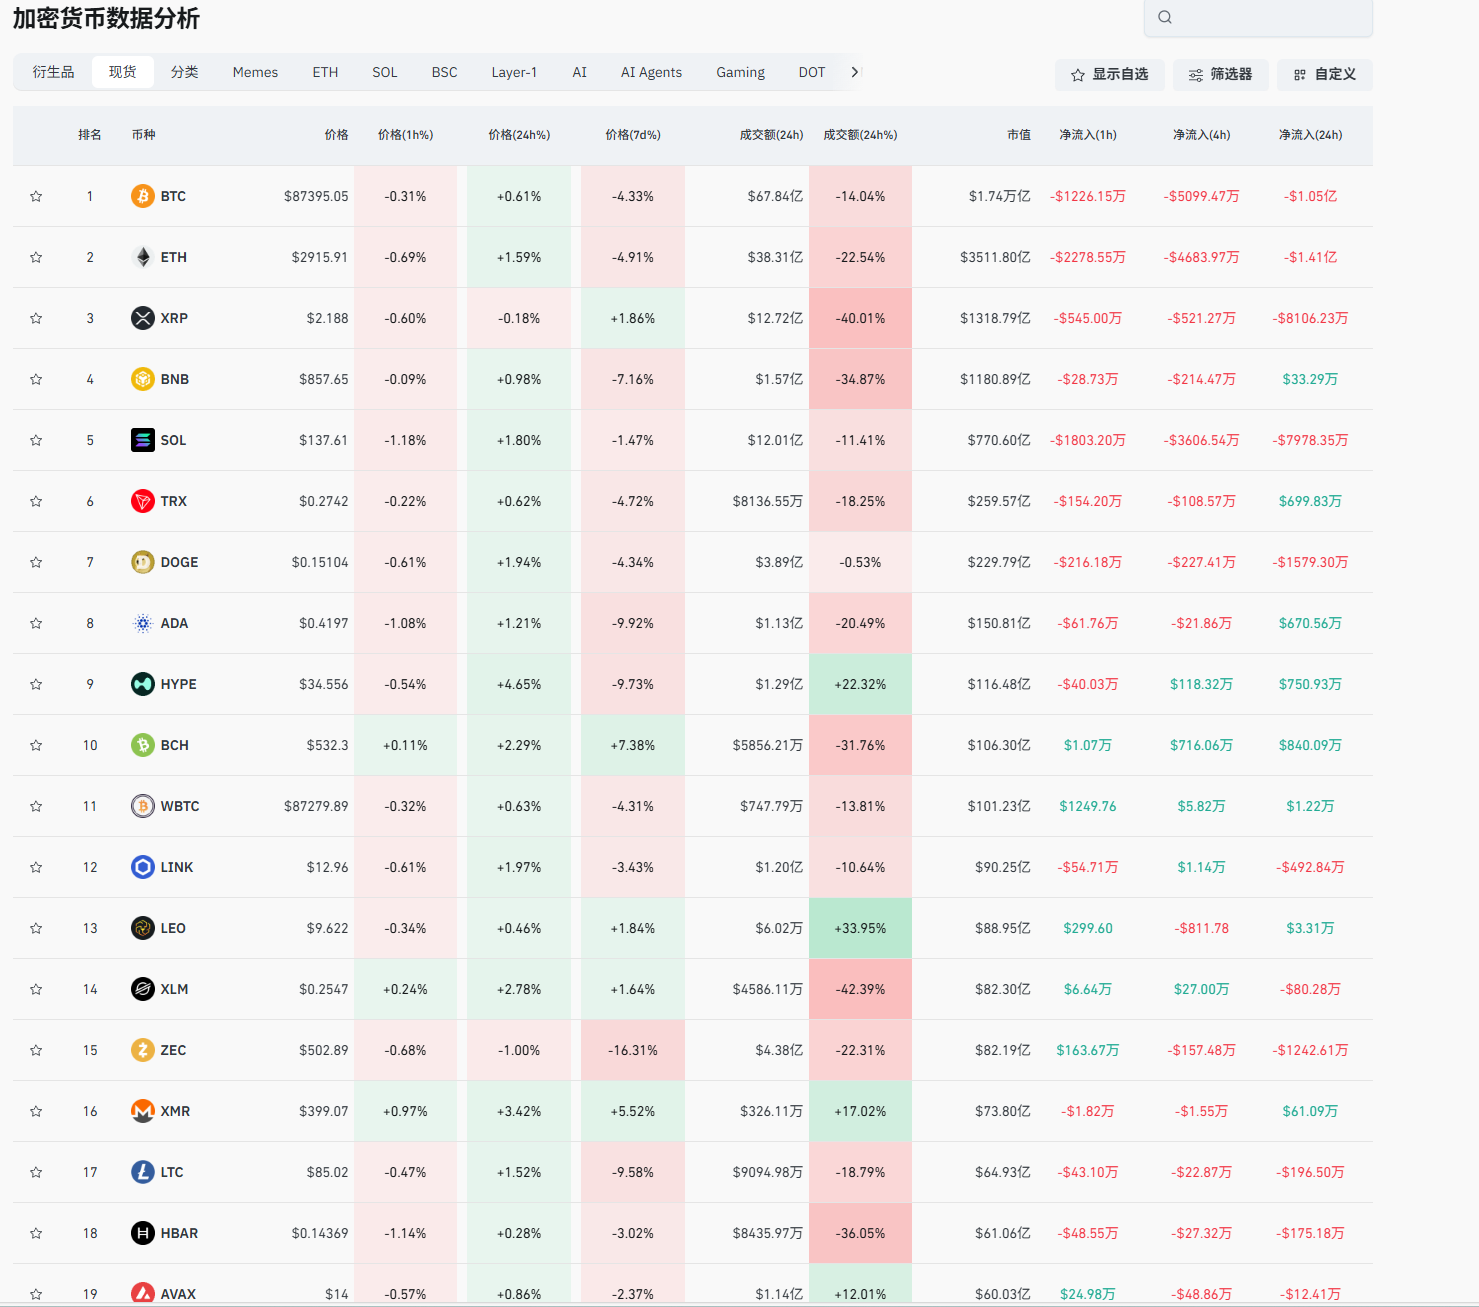Click the XRP 成交额 -40.01% heatmap cell
1479x1307 pixels.
coord(860,318)
